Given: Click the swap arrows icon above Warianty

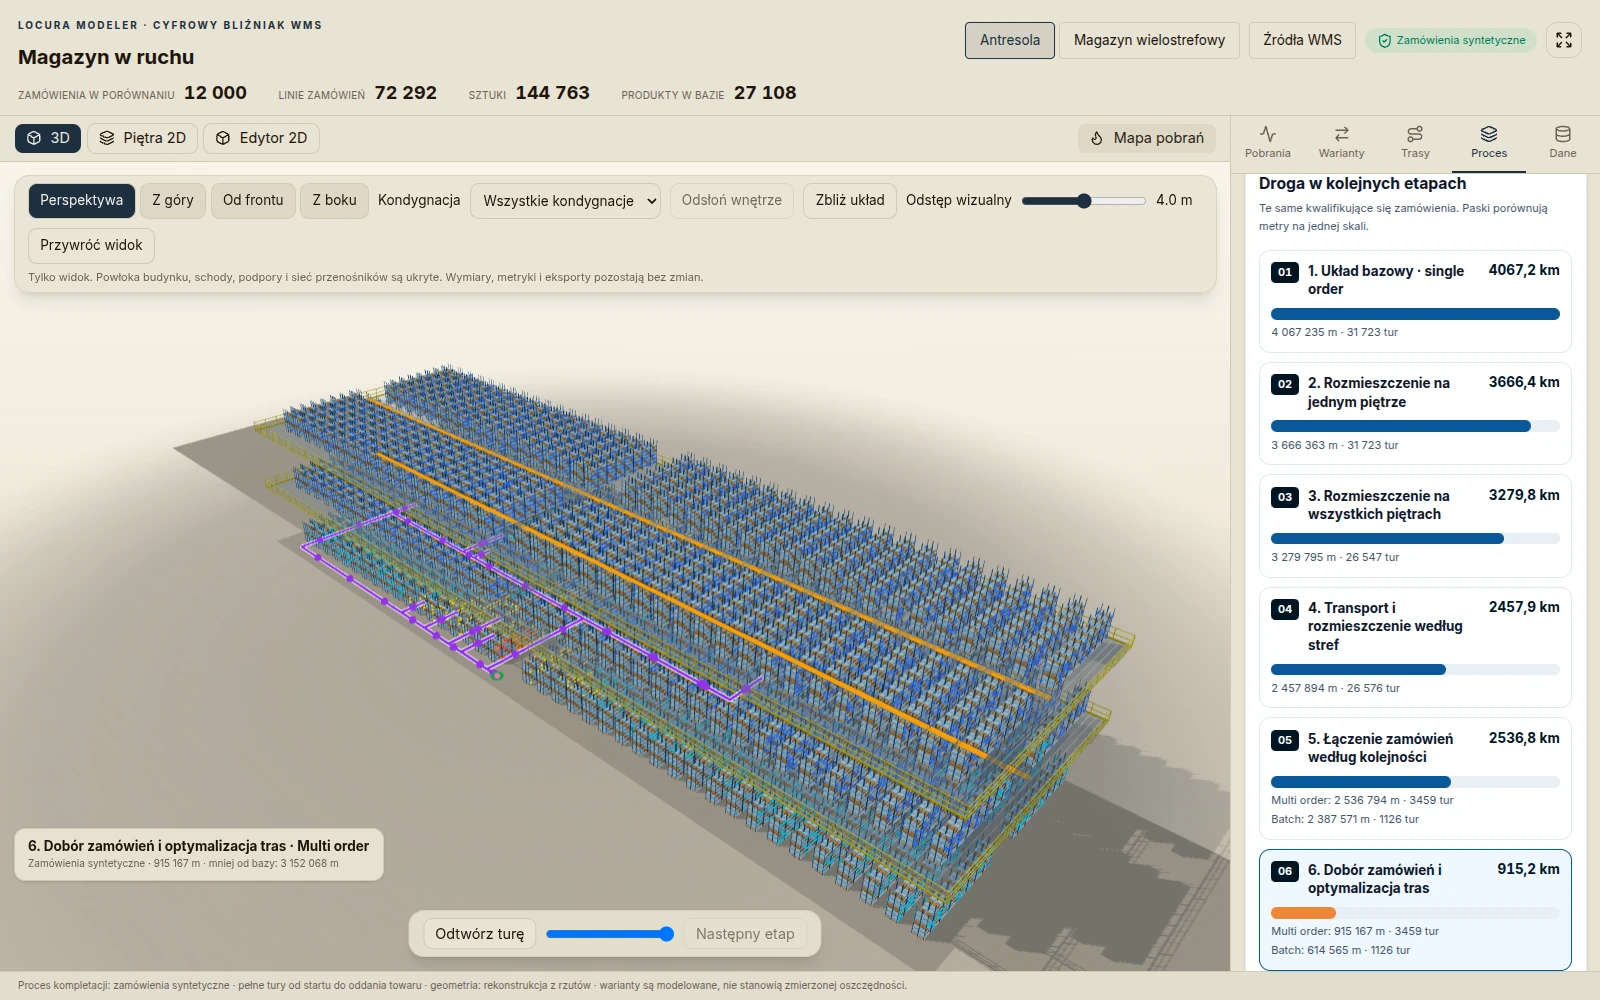Looking at the screenshot, I should click(x=1342, y=134).
